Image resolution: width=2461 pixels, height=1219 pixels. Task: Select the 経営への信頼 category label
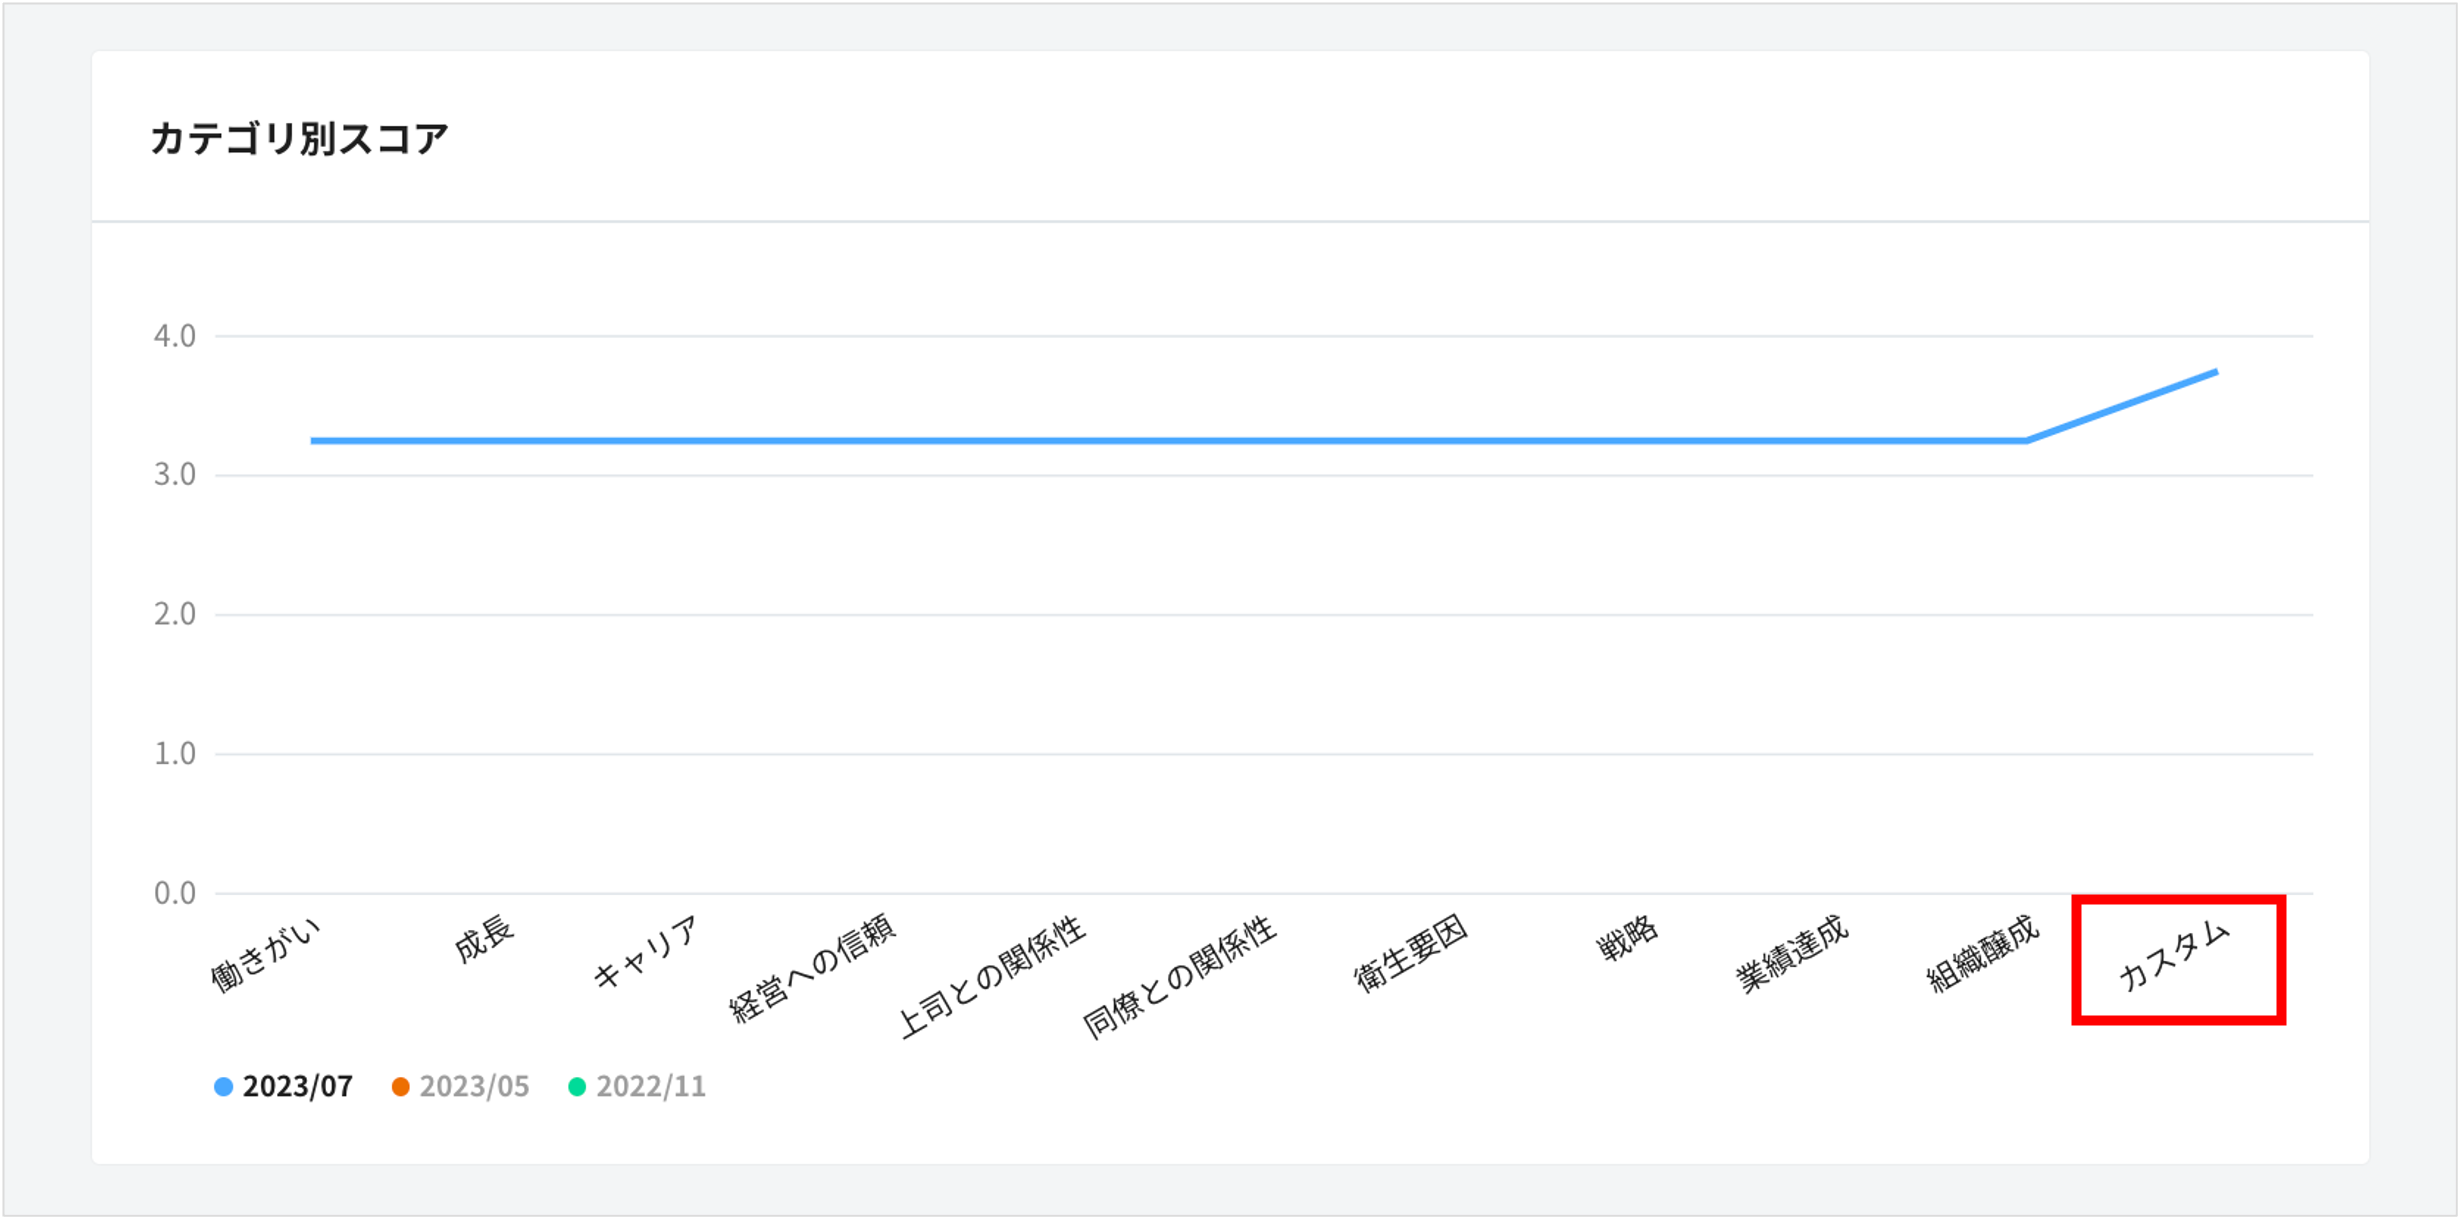point(814,968)
